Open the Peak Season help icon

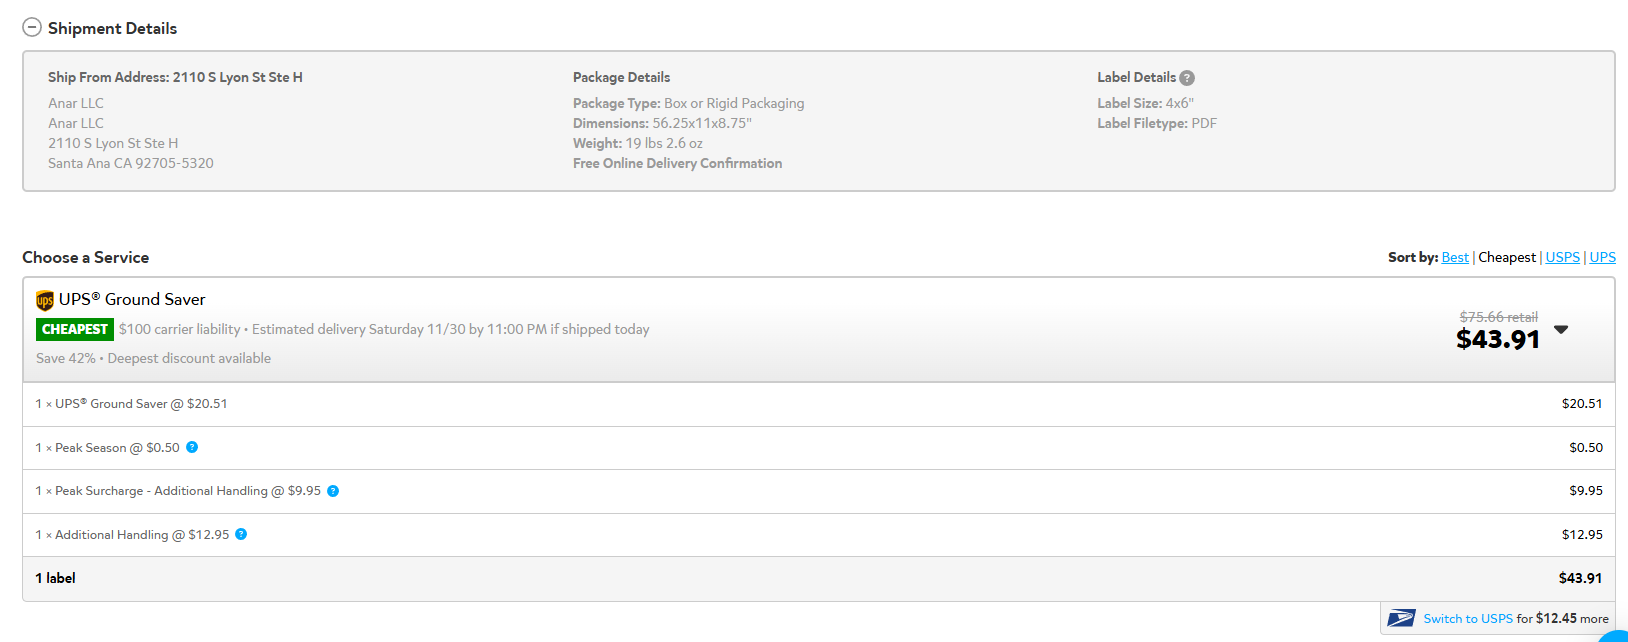pos(192,447)
